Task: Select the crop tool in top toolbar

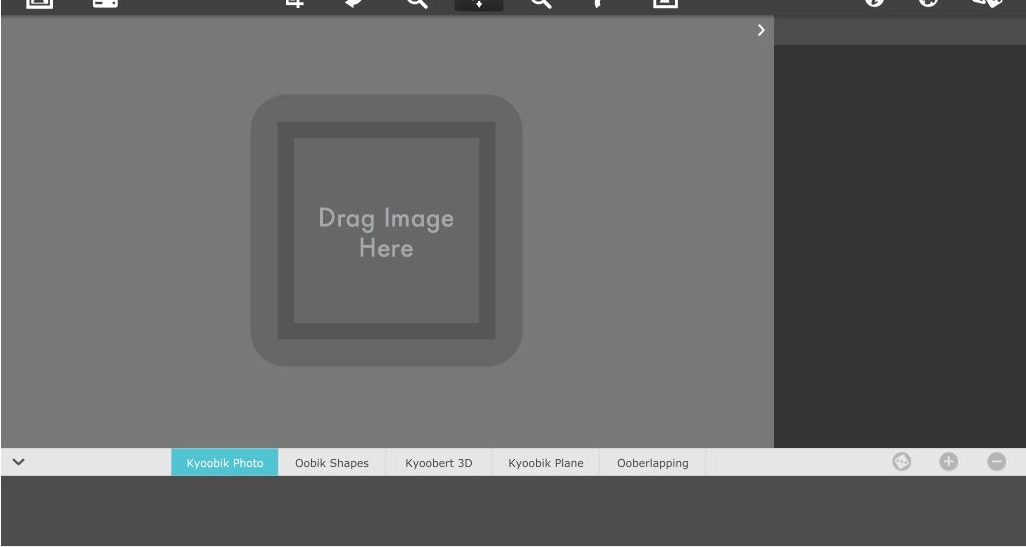Action: click(x=294, y=4)
